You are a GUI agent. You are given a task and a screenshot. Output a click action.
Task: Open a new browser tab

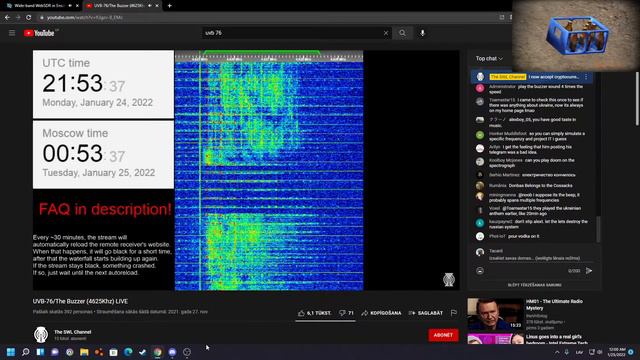pyautogui.click(x=169, y=6)
